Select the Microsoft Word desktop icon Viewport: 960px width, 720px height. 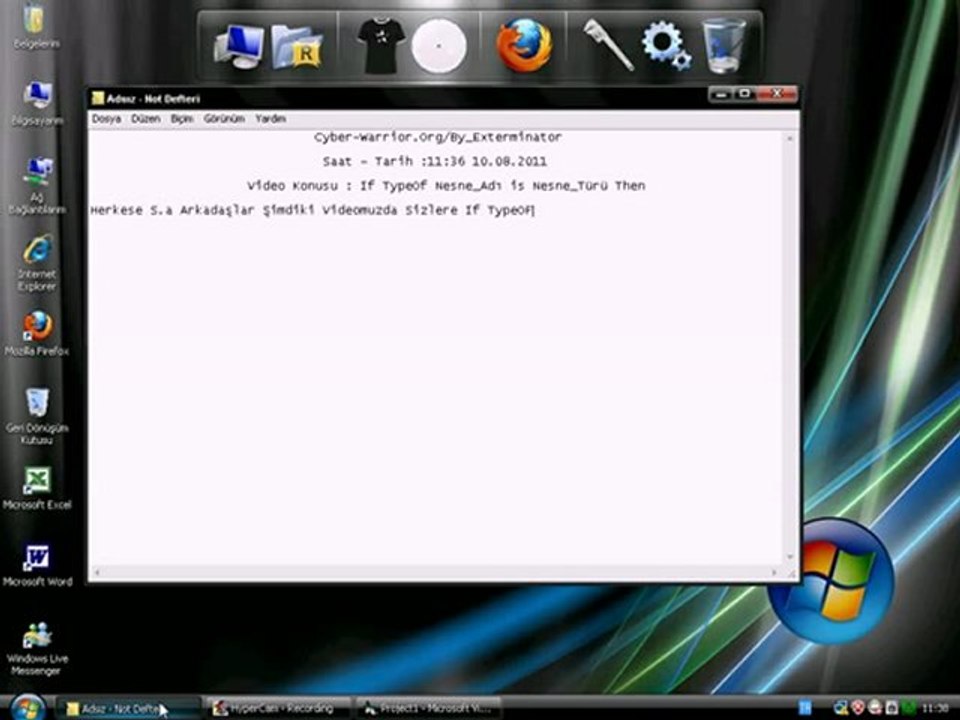pyautogui.click(x=37, y=566)
